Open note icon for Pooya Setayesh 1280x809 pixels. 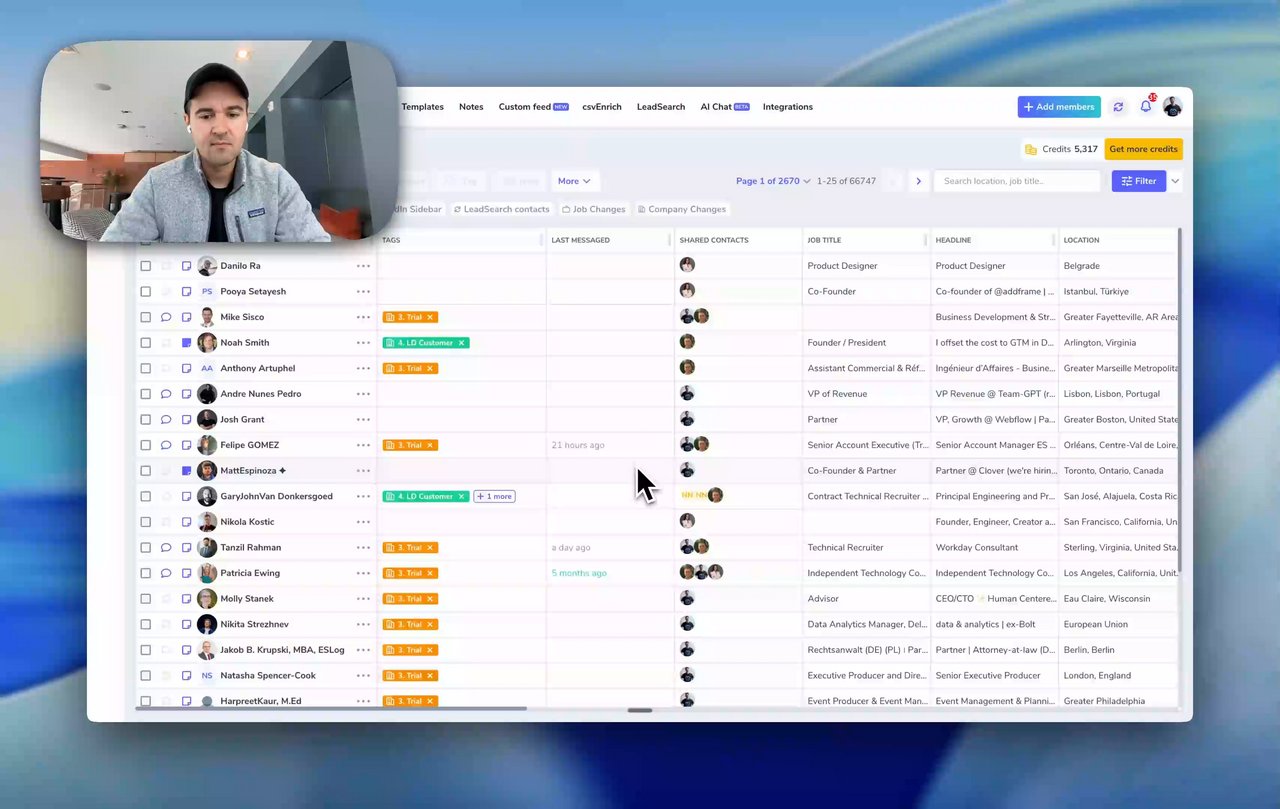186,292
